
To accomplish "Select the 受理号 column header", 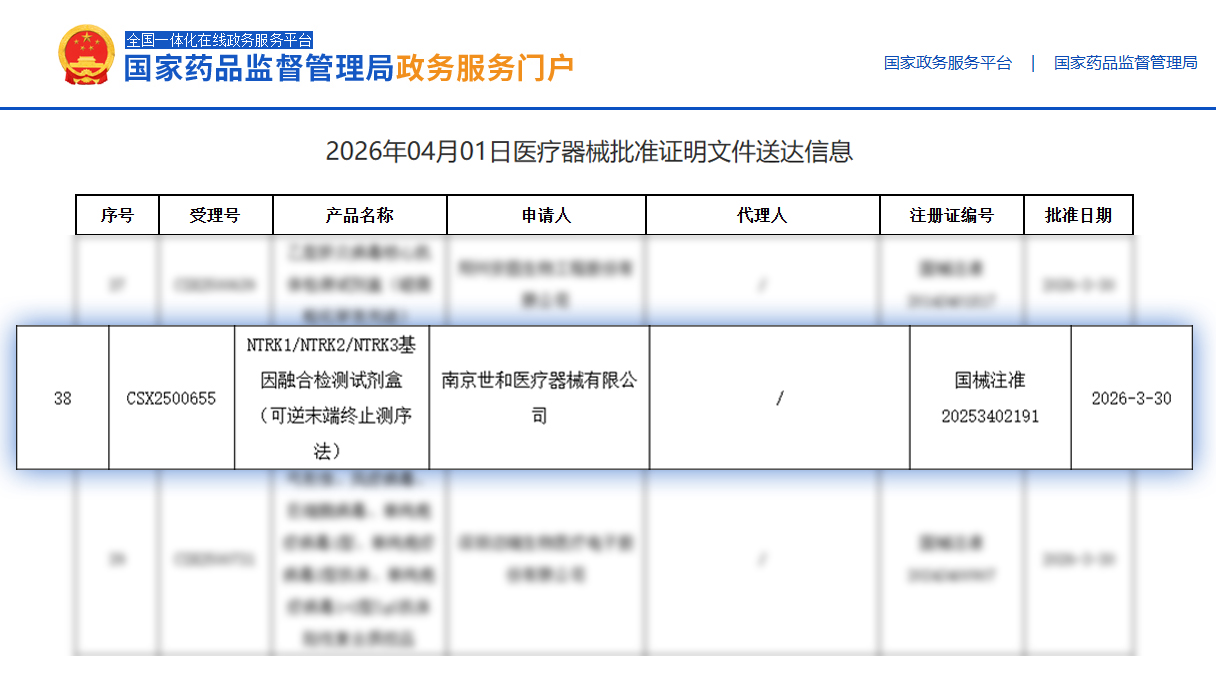I will tap(216, 214).
